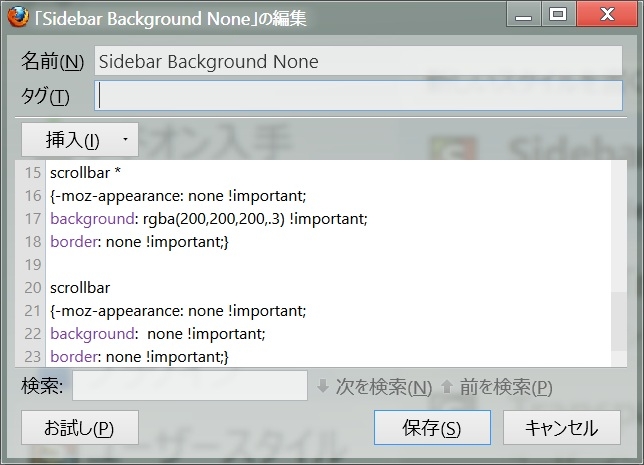This screenshot has height=465, width=644.
Task: Maximize the style edit window
Action: pos(558,15)
